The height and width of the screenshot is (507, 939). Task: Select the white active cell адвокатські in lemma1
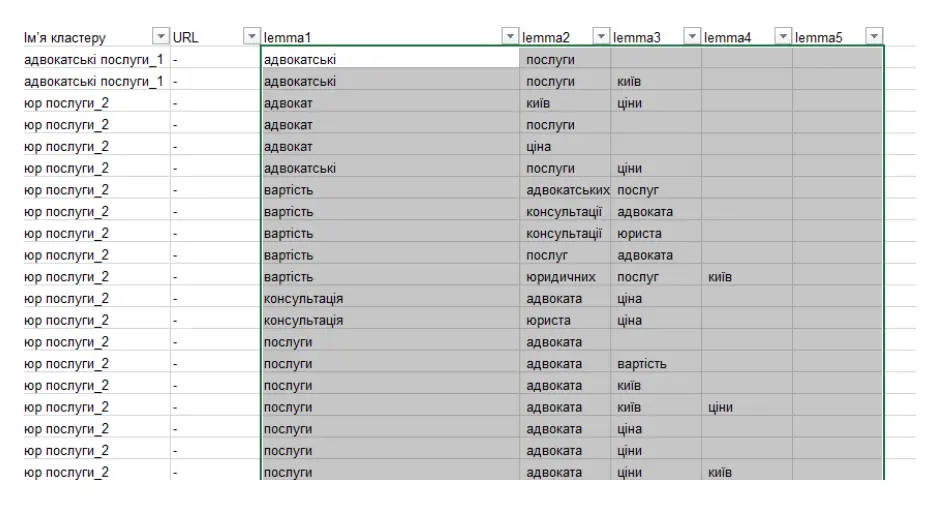click(x=390, y=59)
